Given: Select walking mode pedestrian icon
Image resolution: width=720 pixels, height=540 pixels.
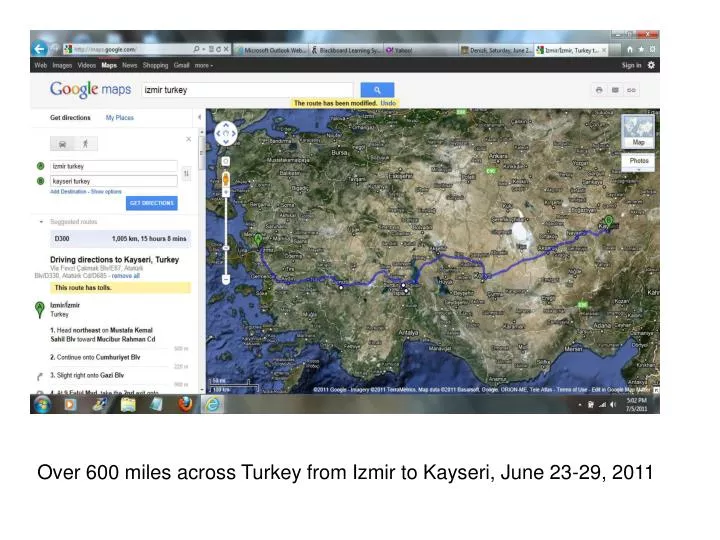Looking at the screenshot, I should tap(85, 144).
